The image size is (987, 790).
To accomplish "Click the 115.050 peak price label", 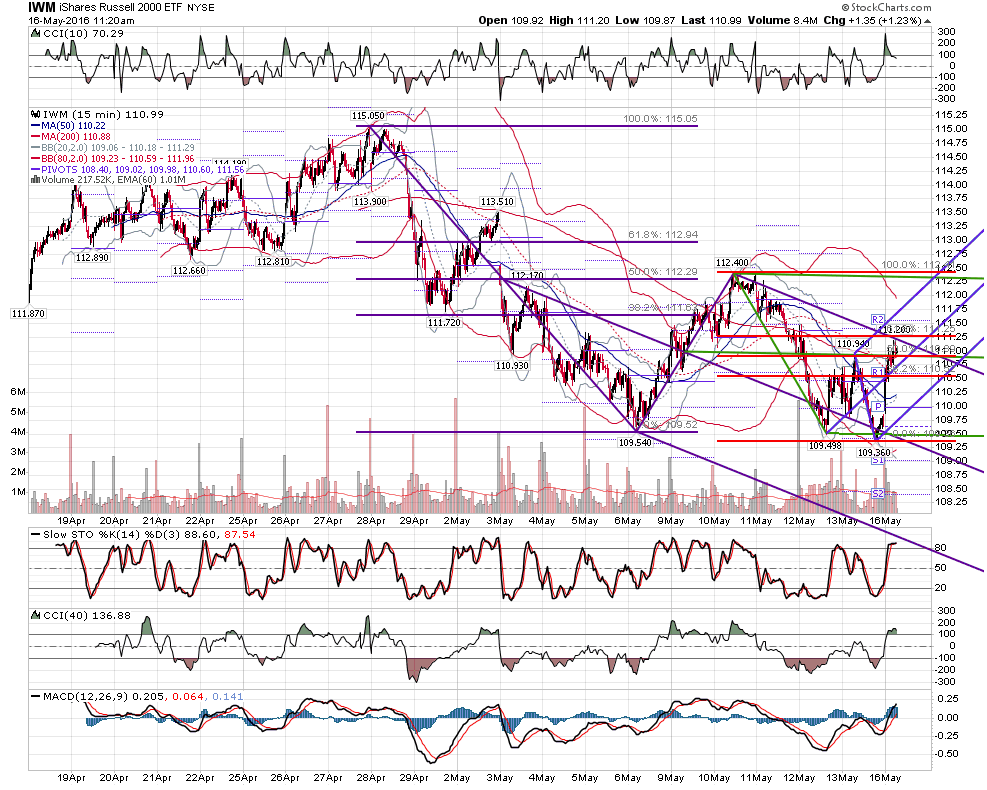I will tap(368, 116).
